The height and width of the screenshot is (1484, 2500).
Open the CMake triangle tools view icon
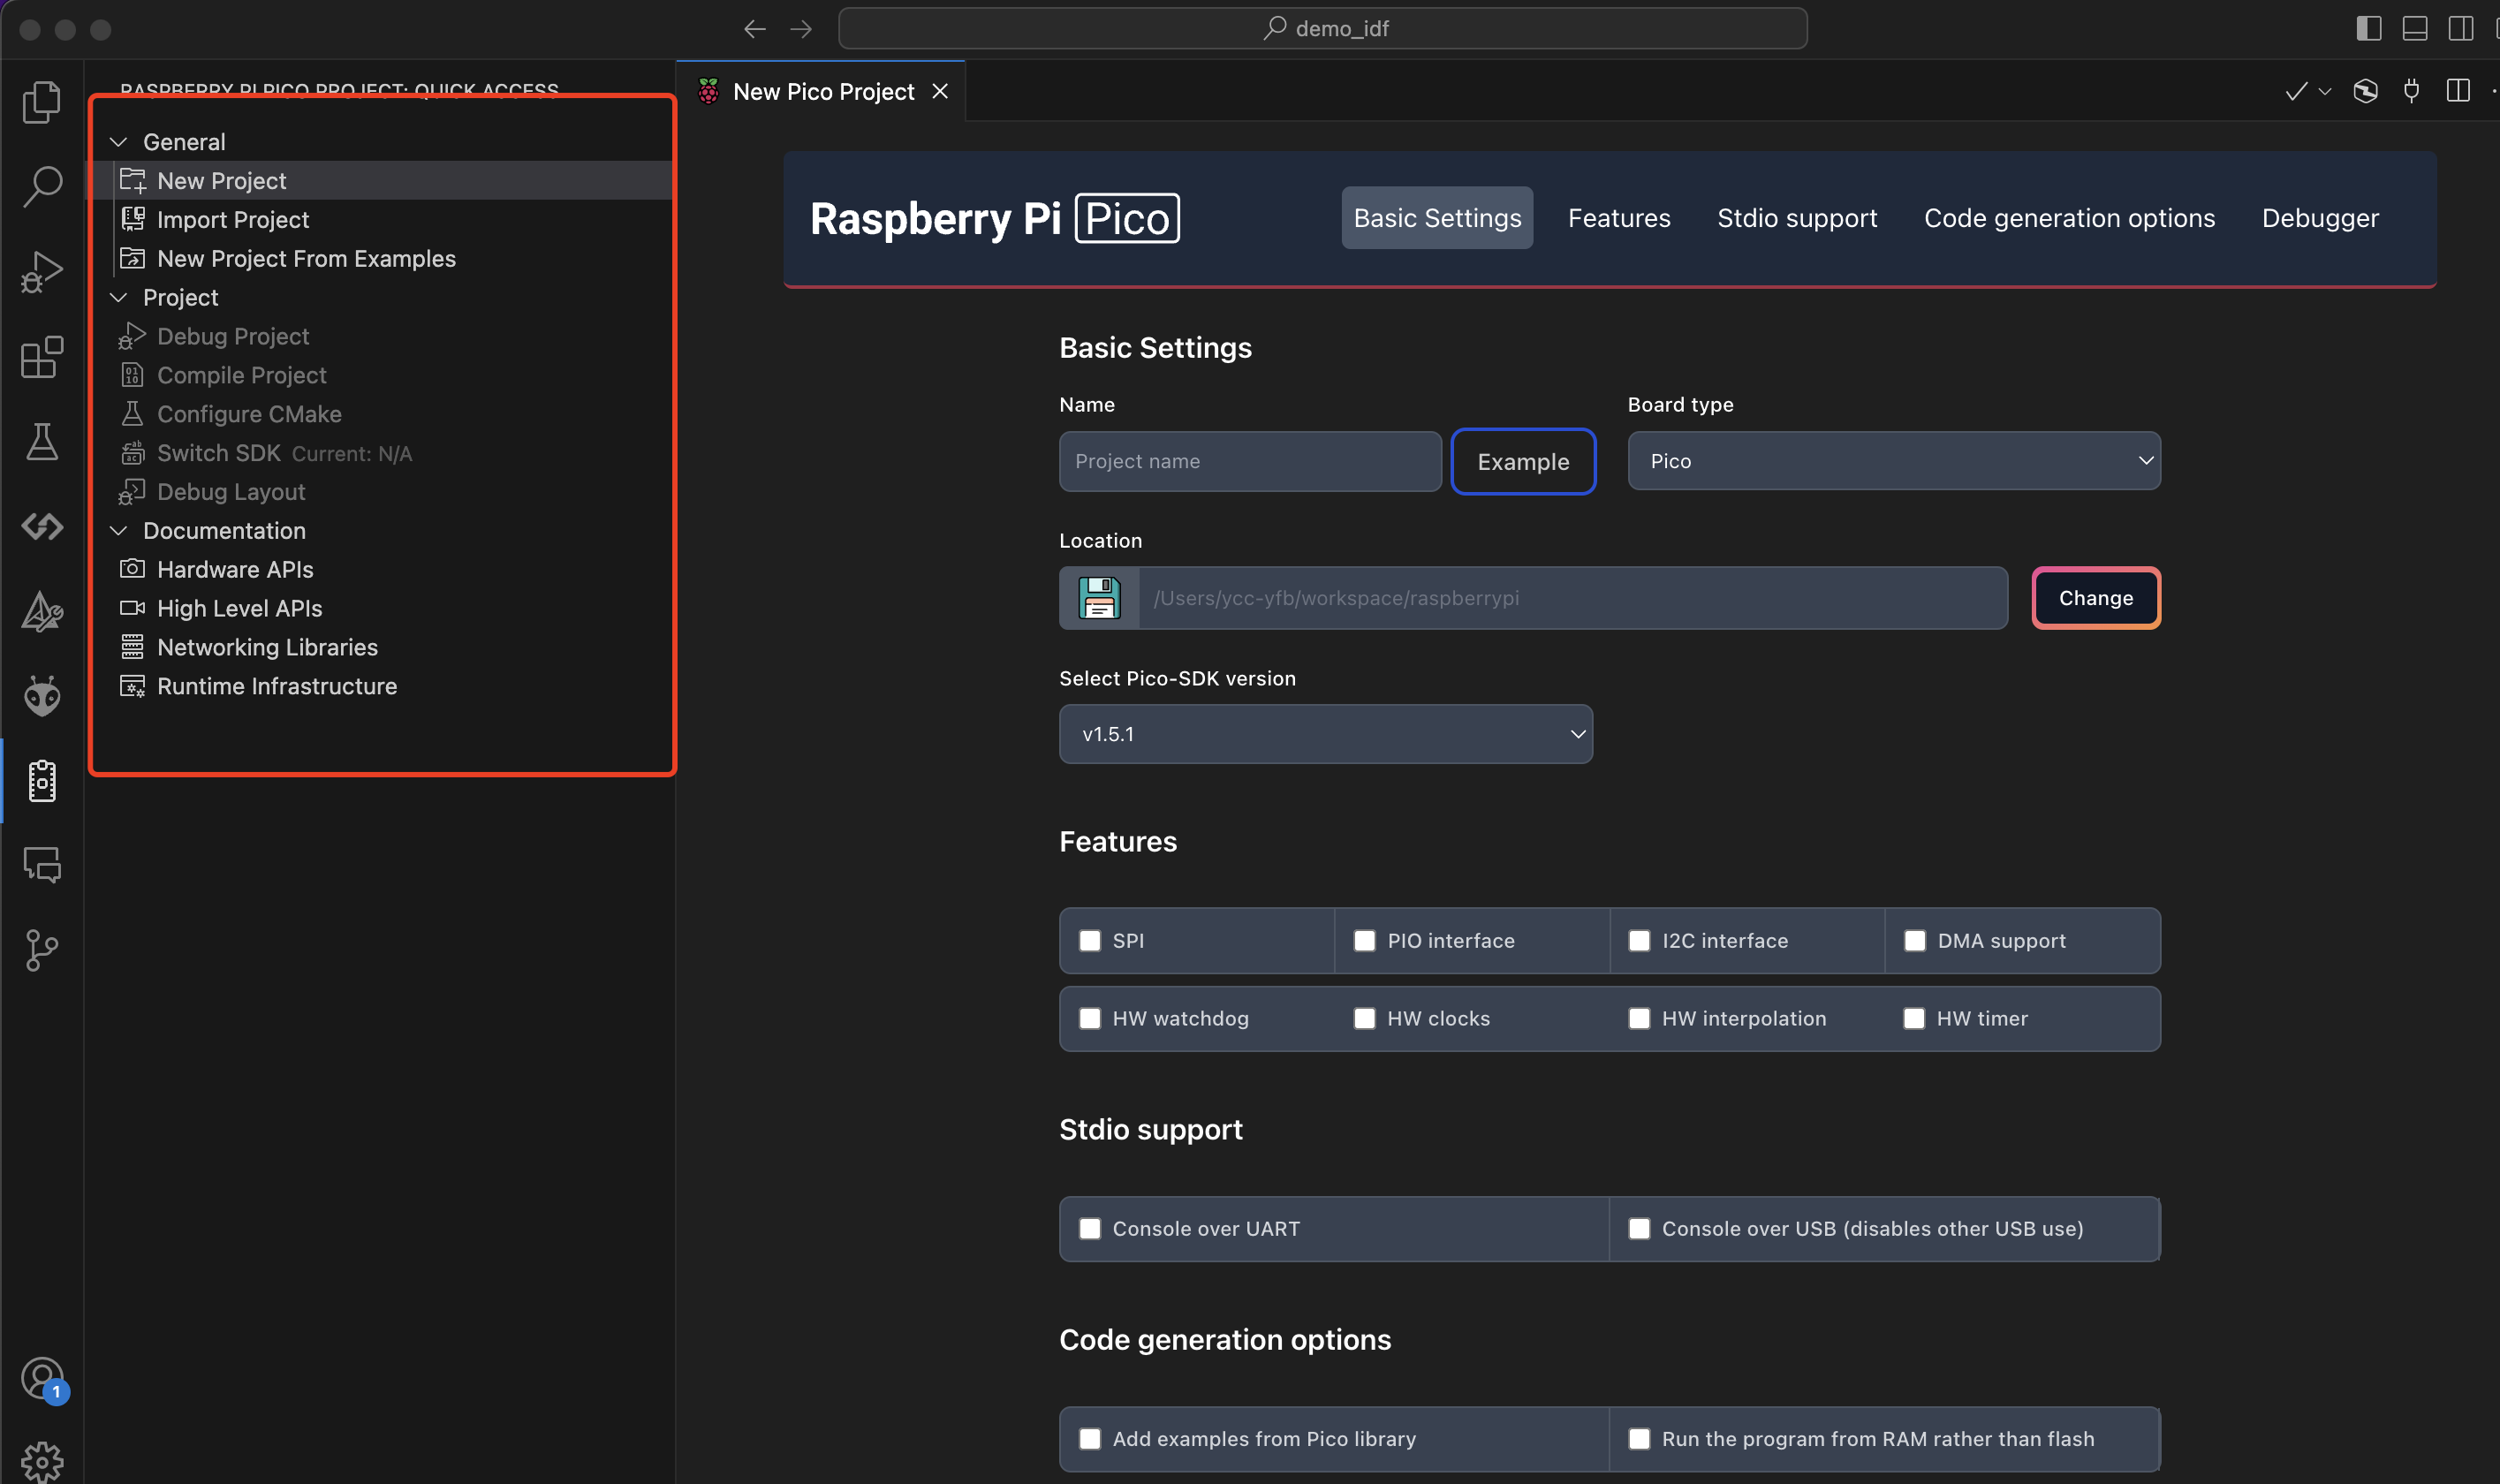pos(42,611)
